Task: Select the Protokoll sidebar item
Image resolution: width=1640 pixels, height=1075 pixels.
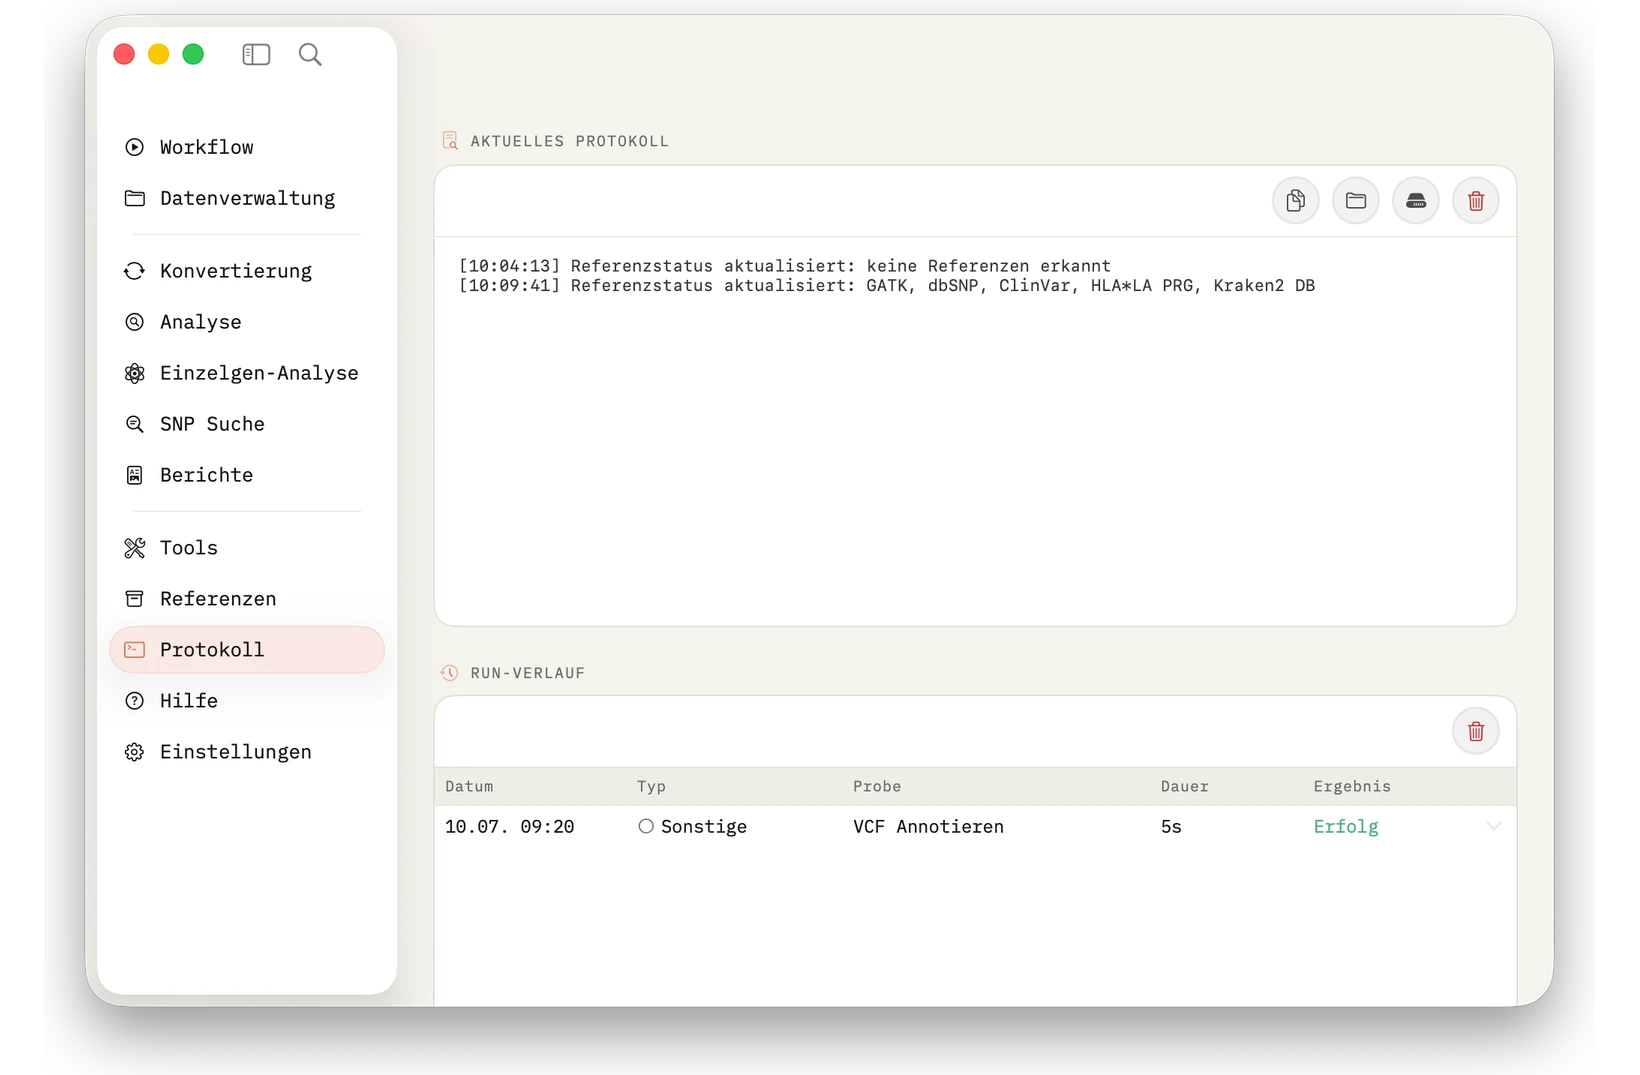Action: pyautogui.click(x=246, y=650)
